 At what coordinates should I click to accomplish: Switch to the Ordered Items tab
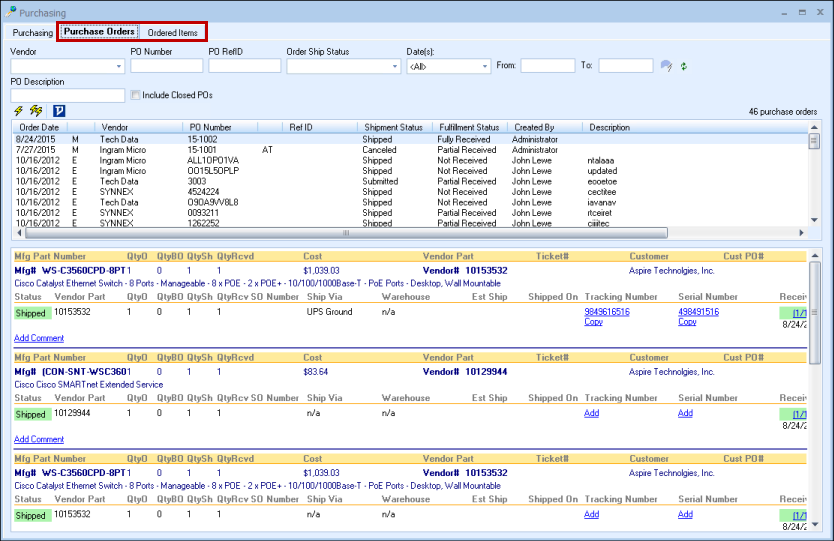point(172,33)
